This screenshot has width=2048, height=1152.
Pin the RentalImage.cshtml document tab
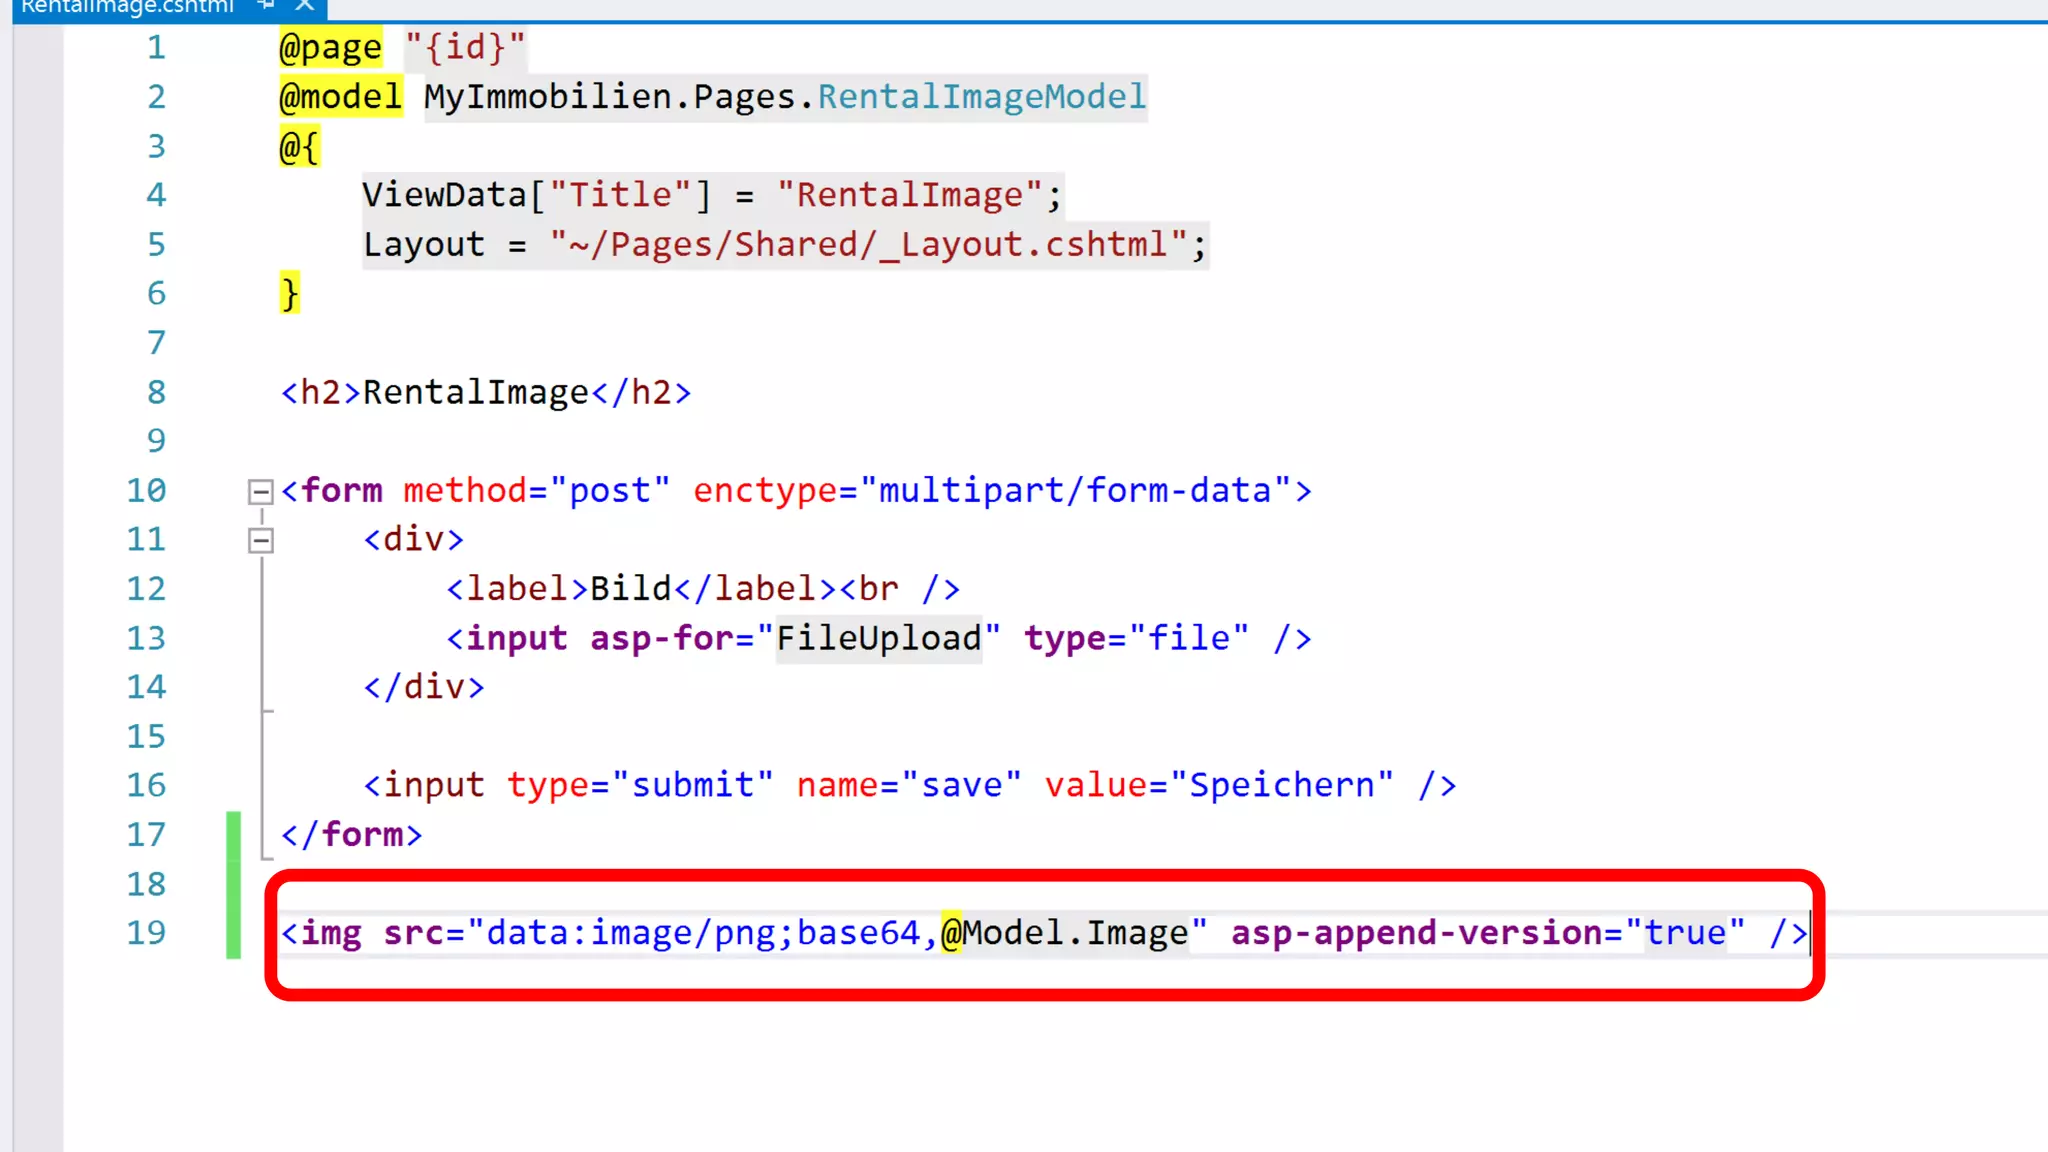click(x=266, y=5)
